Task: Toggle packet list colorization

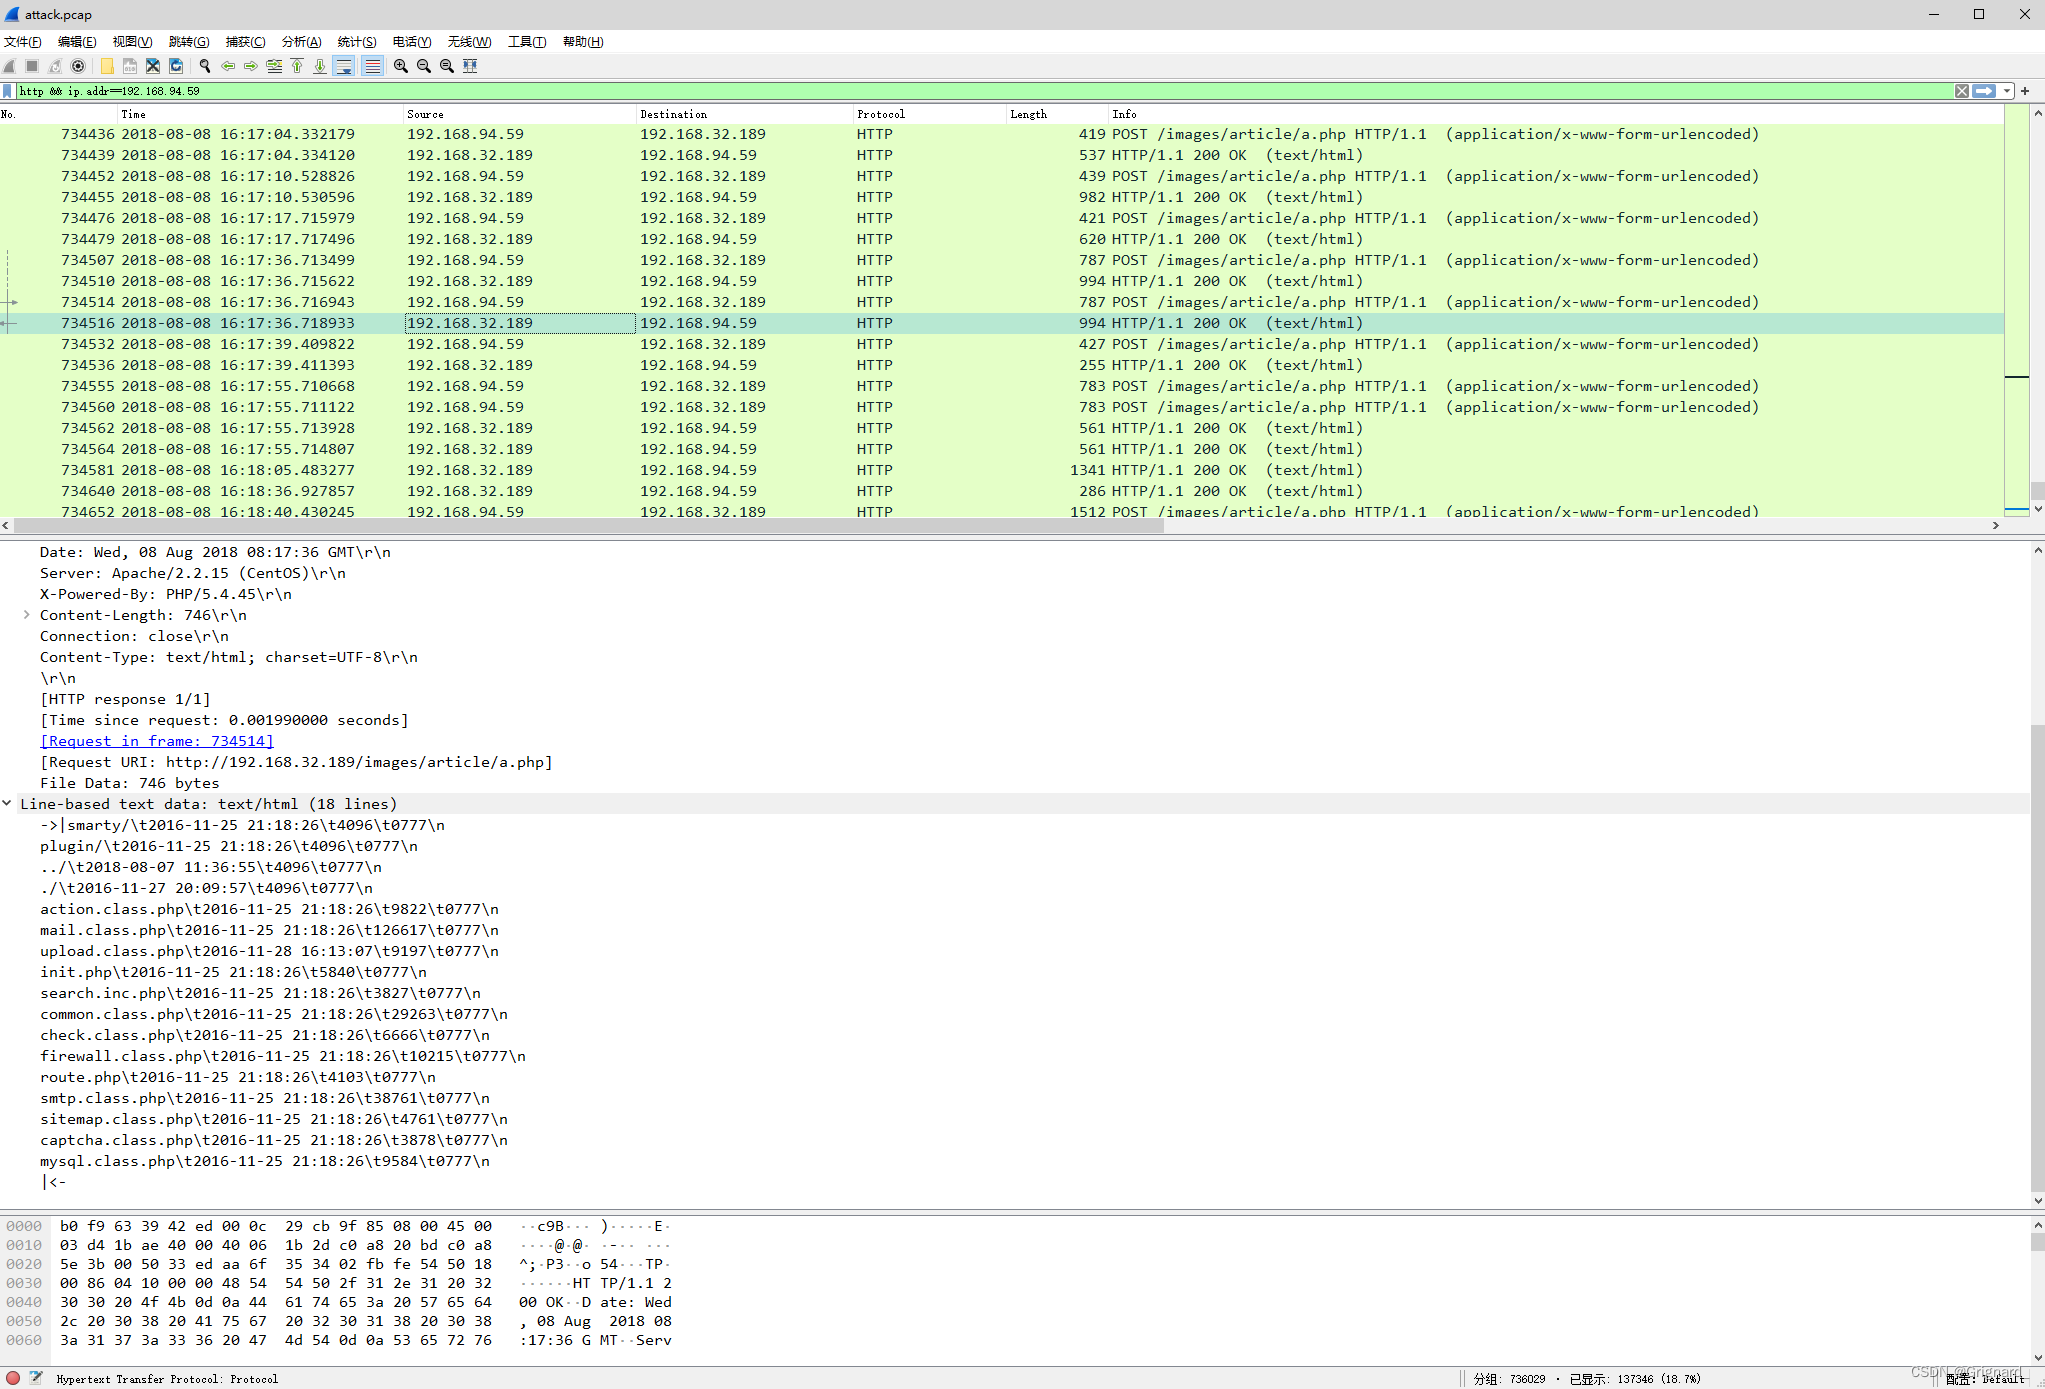Action: (x=372, y=66)
